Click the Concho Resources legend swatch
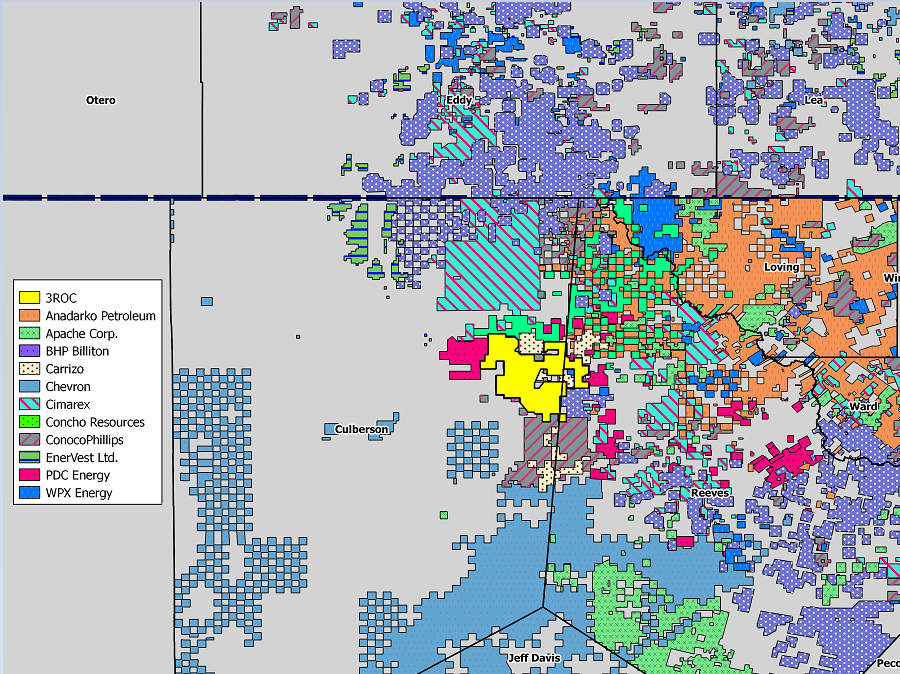Screen dimensions: 900x674 [29, 421]
